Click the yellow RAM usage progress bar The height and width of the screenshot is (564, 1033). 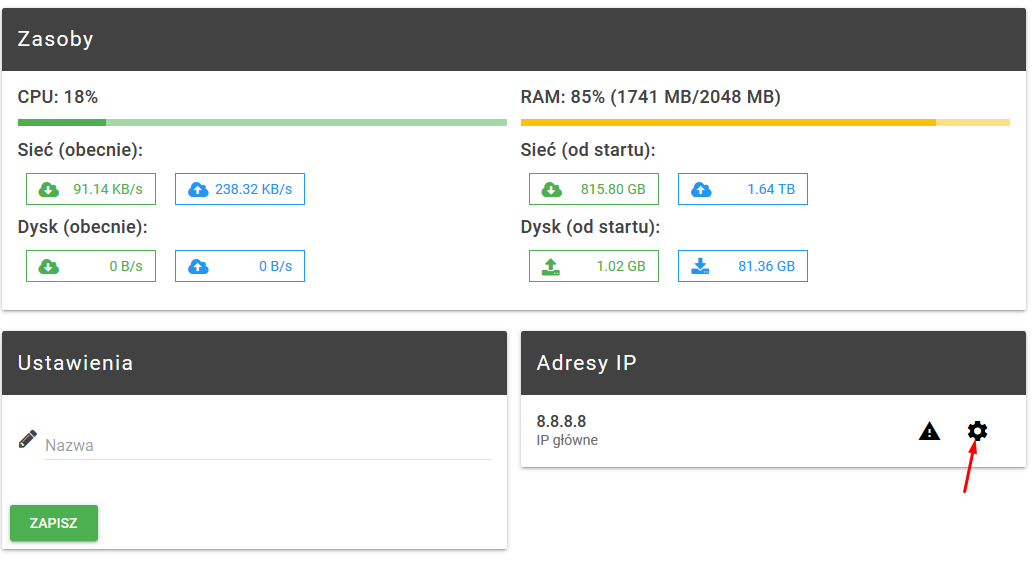pyautogui.click(x=765, y=123)
